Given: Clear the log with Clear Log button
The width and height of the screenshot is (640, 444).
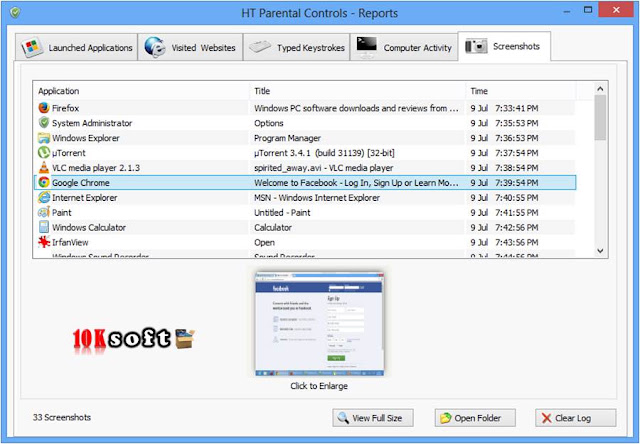Looking at the screenshot, I should coord(576,418).
